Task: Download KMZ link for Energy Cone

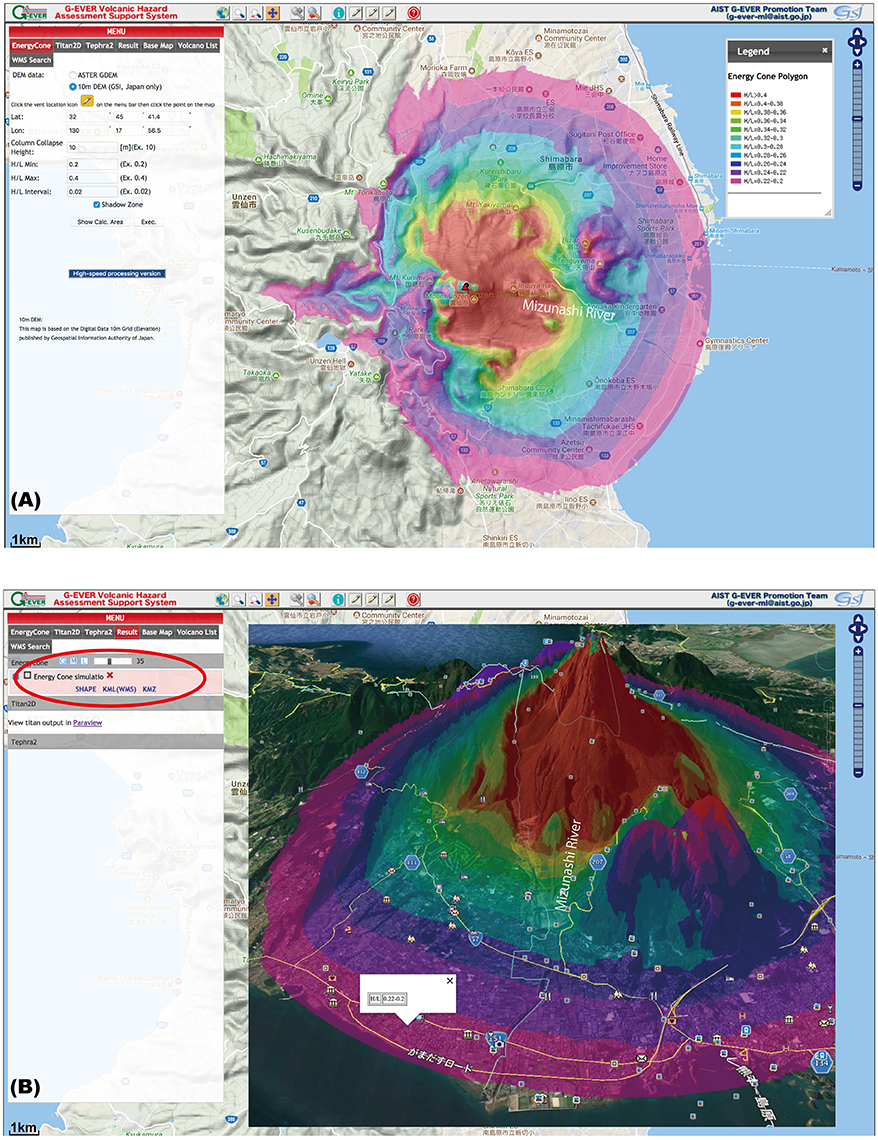Action: point(149,689)
